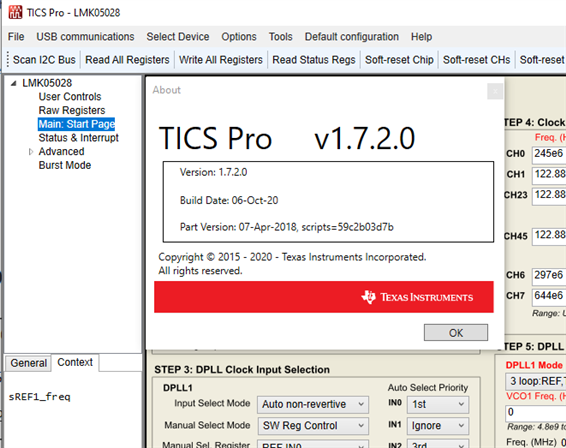
Task: Open the File menu
Action: coord(16,36)
